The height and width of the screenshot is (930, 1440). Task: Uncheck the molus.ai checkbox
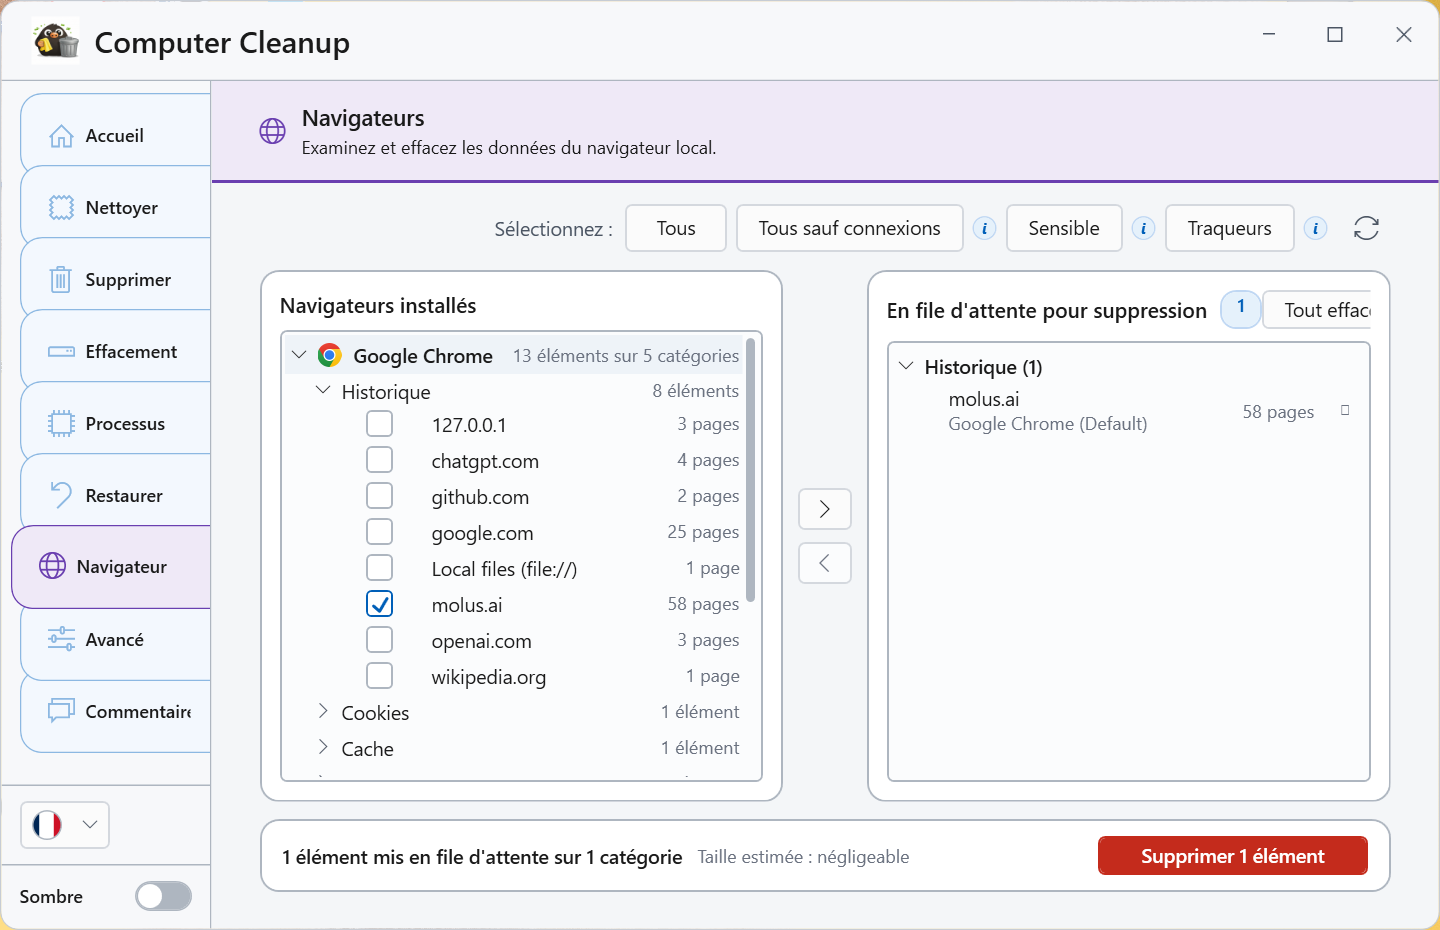(379, 604)
